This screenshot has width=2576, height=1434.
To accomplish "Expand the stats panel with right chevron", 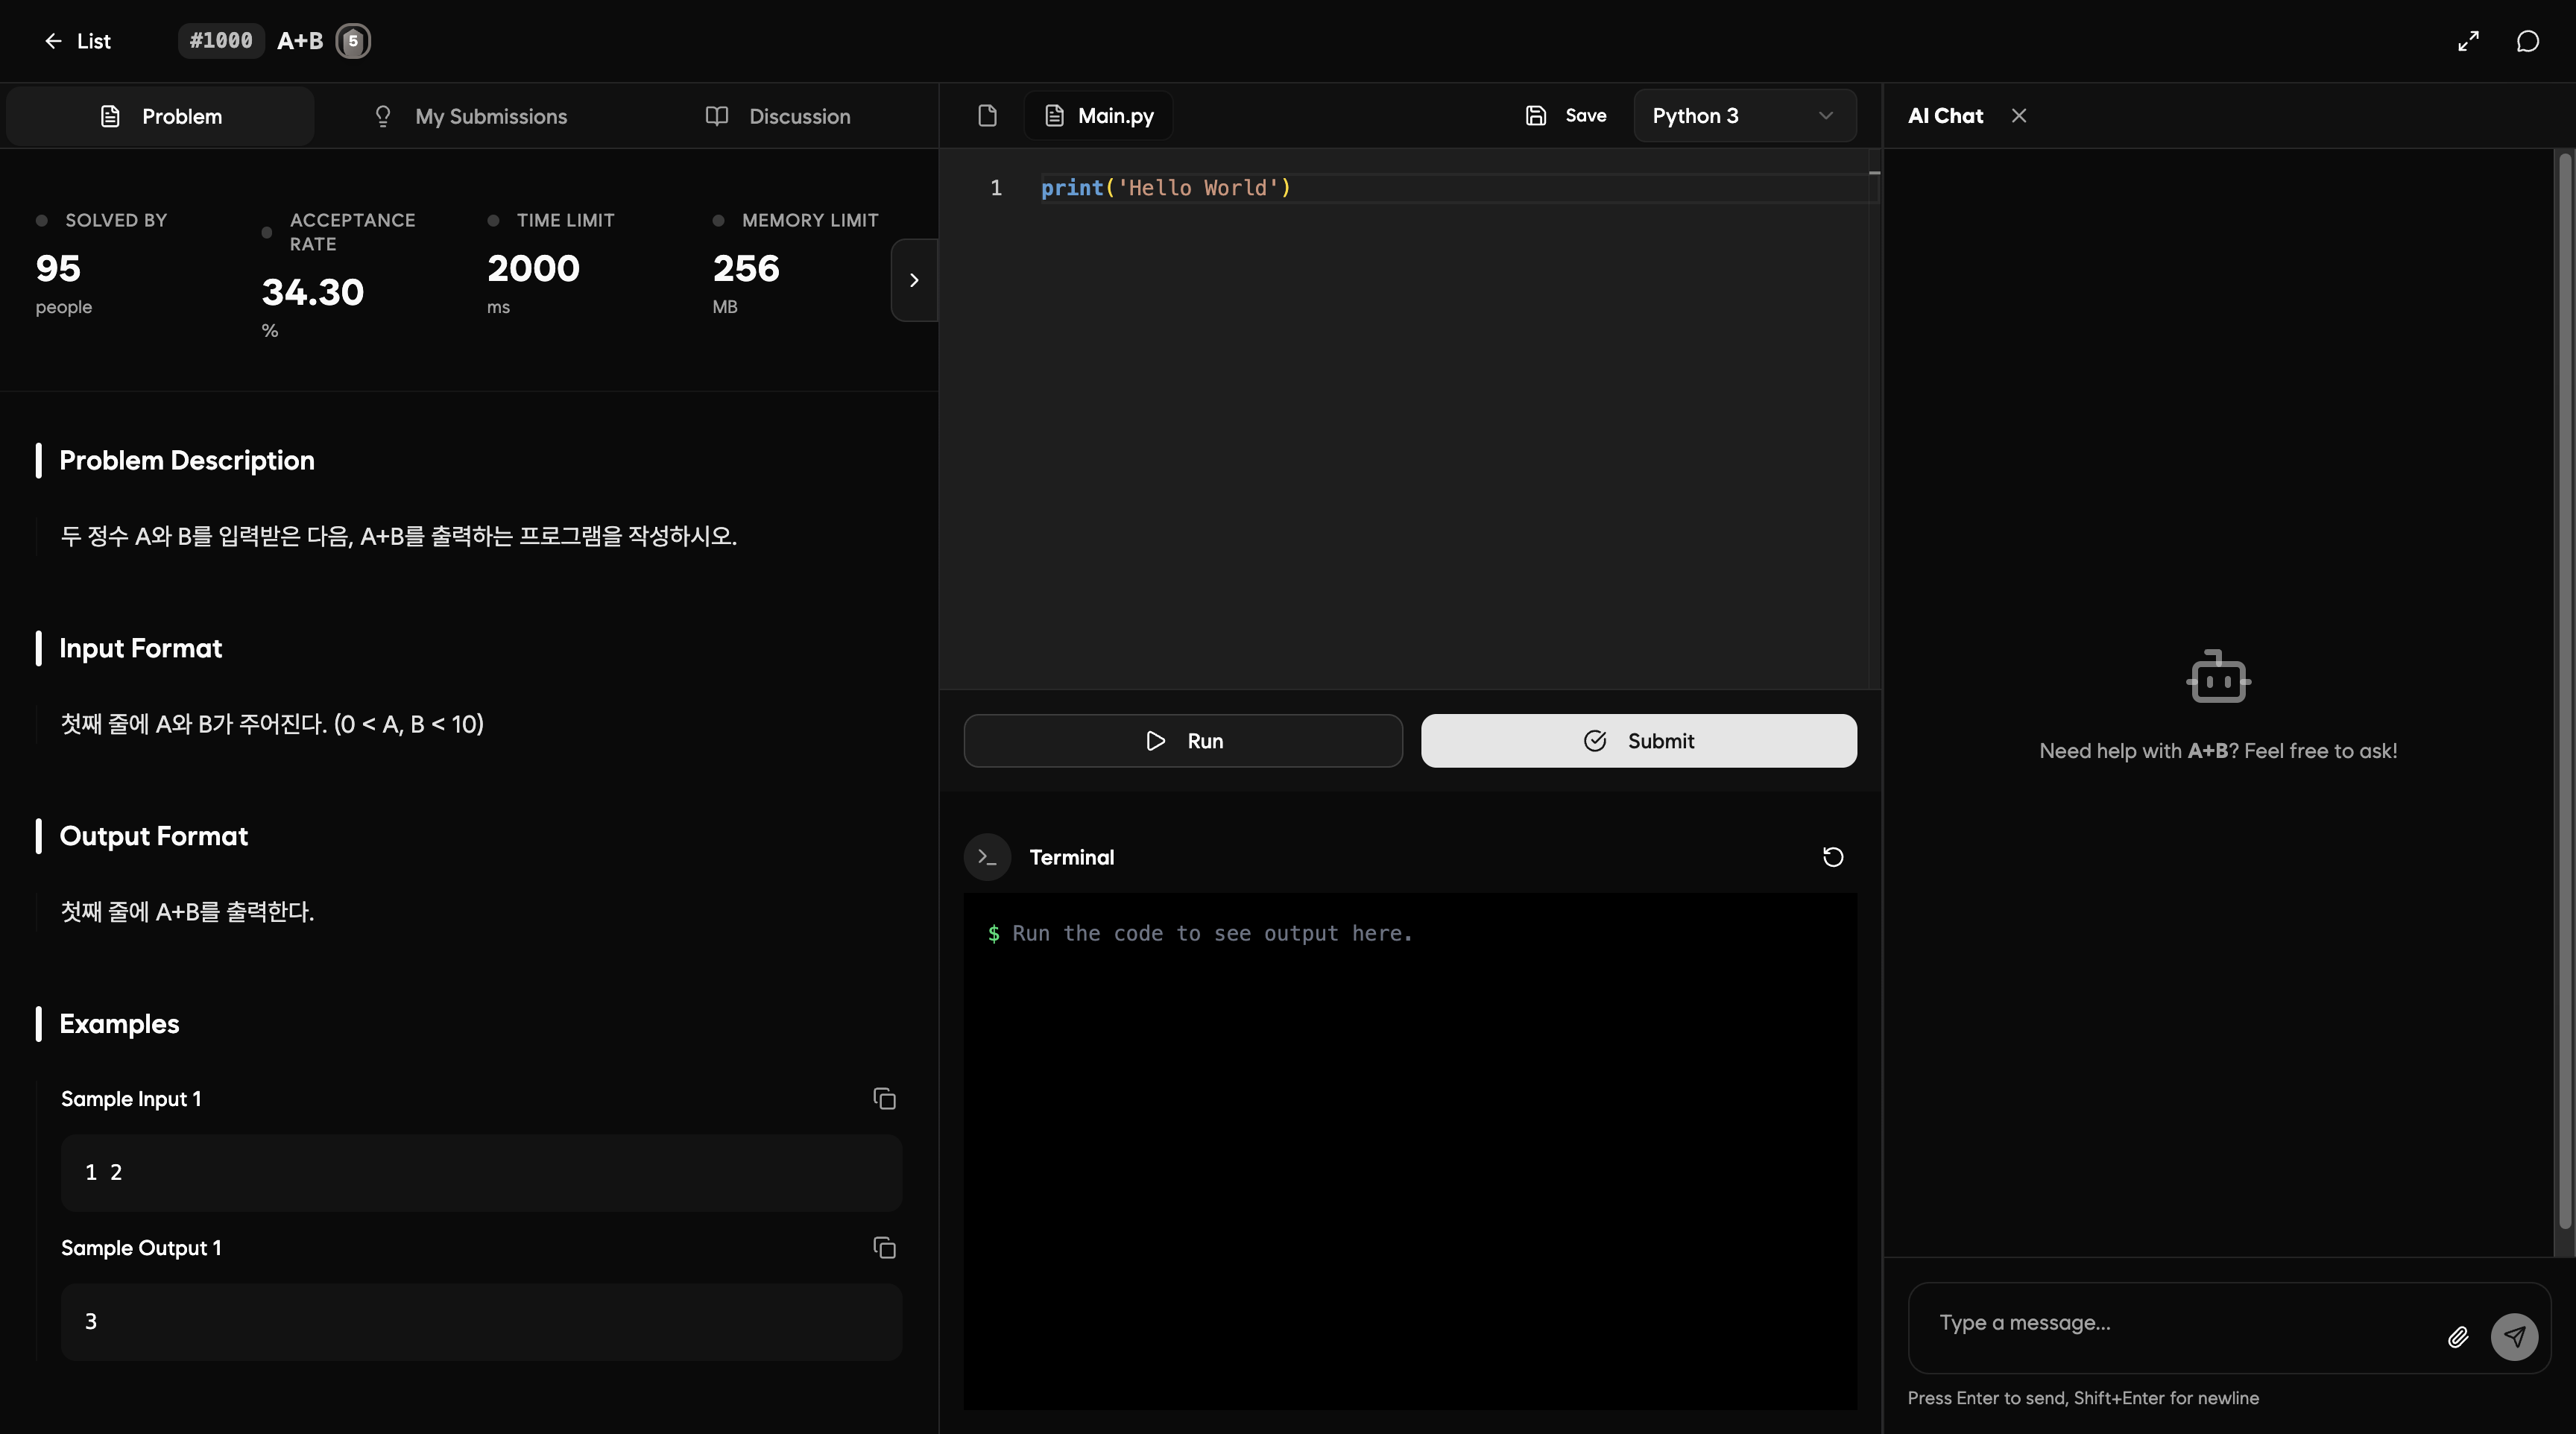I will point(913,280).
